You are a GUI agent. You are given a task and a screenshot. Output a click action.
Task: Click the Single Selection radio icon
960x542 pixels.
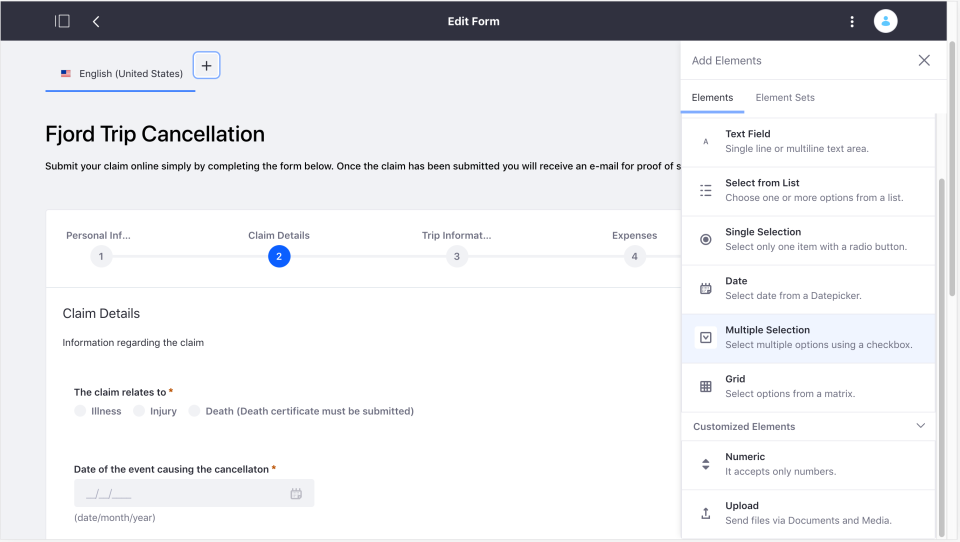point(706,239)
